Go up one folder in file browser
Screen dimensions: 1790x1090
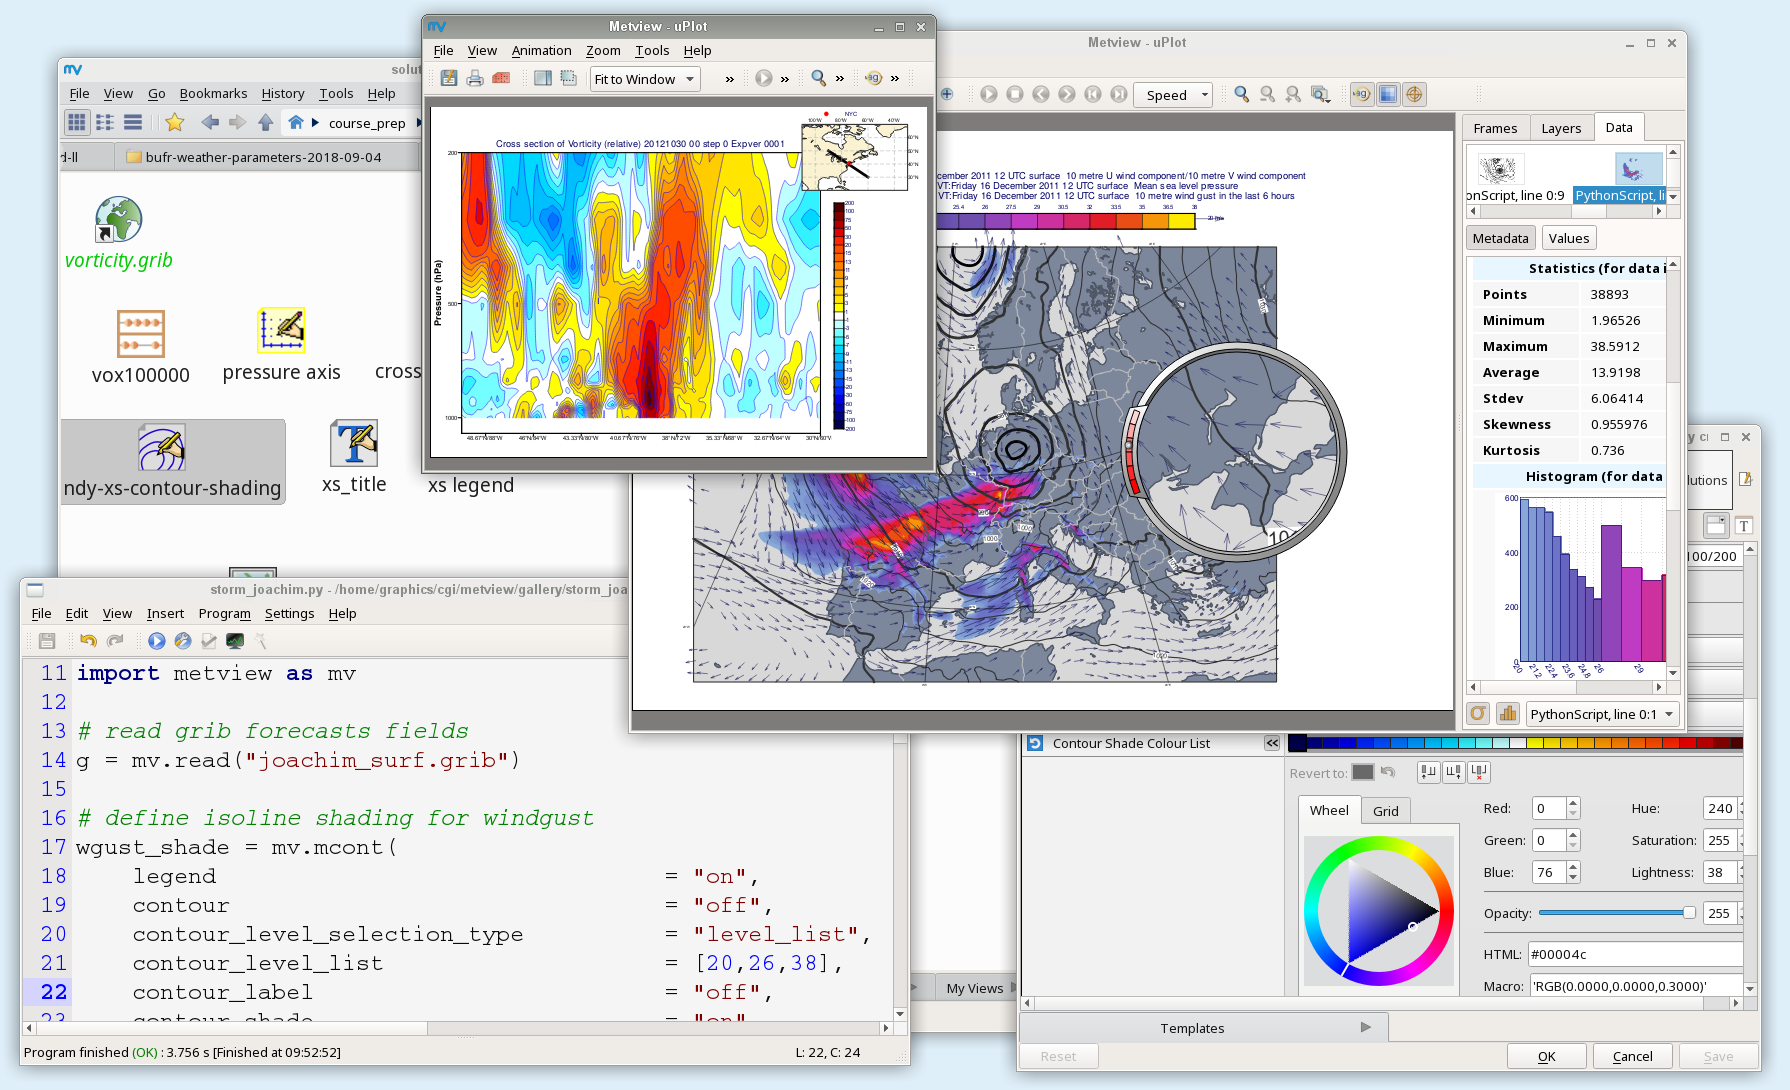pyautogui.click(x=265, y=122)
